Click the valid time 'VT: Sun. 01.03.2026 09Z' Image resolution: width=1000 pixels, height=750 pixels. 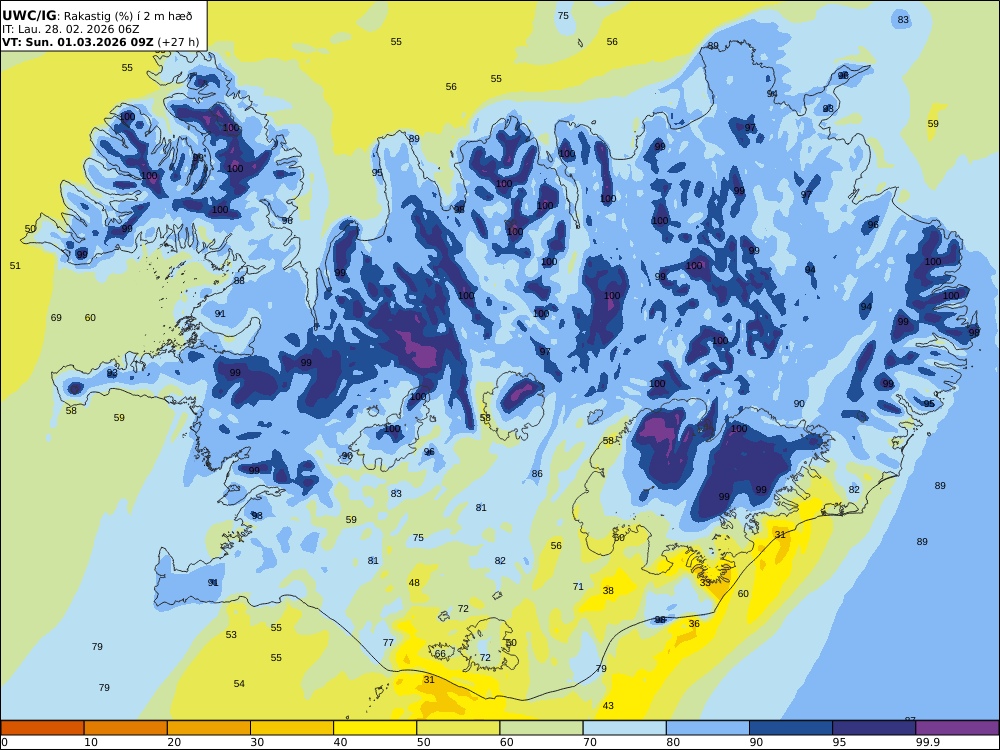[78, 43]
